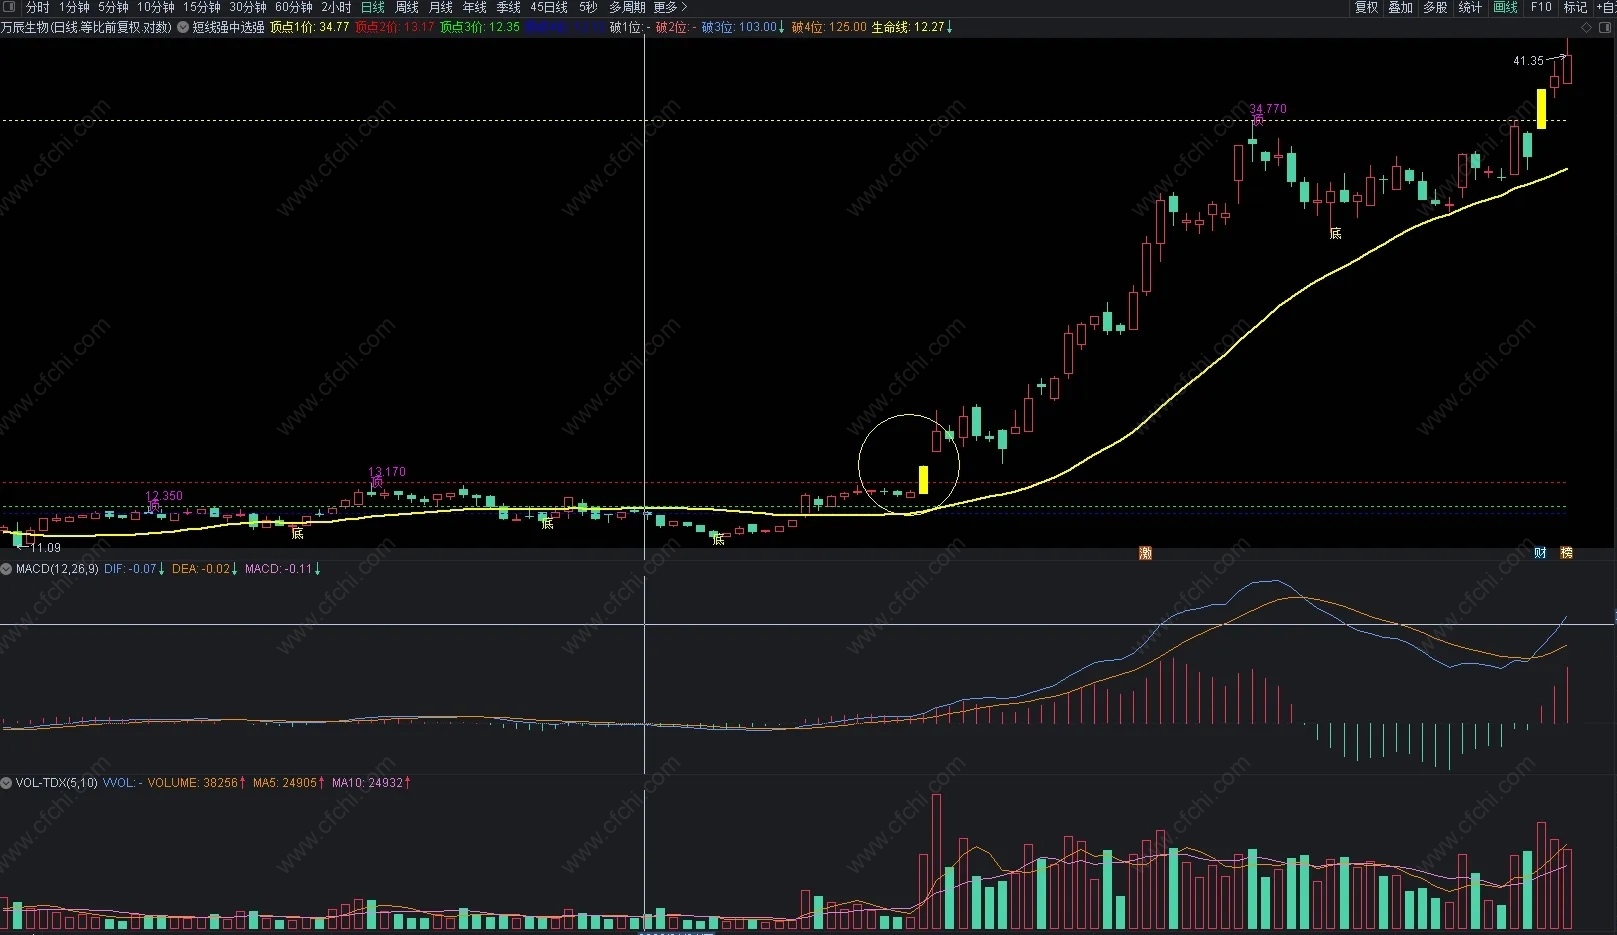Switch to the 日线 daily tab
This screenshot has width=1617, height=935.
[372, 7]
